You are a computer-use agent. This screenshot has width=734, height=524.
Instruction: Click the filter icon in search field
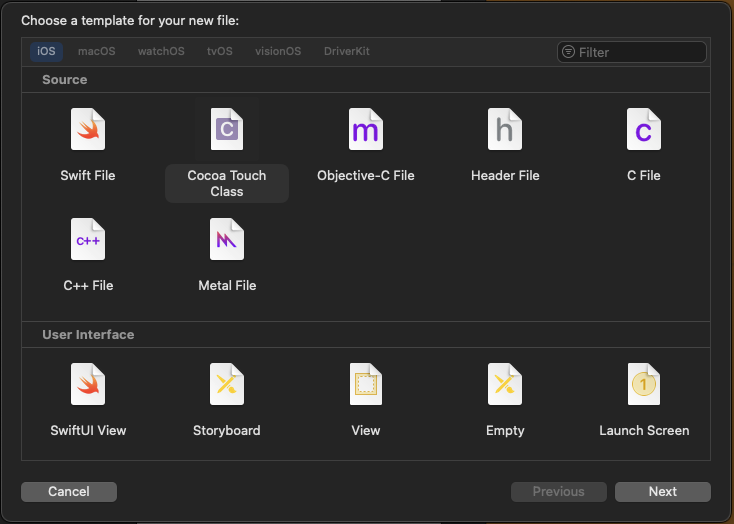[568, 52]
